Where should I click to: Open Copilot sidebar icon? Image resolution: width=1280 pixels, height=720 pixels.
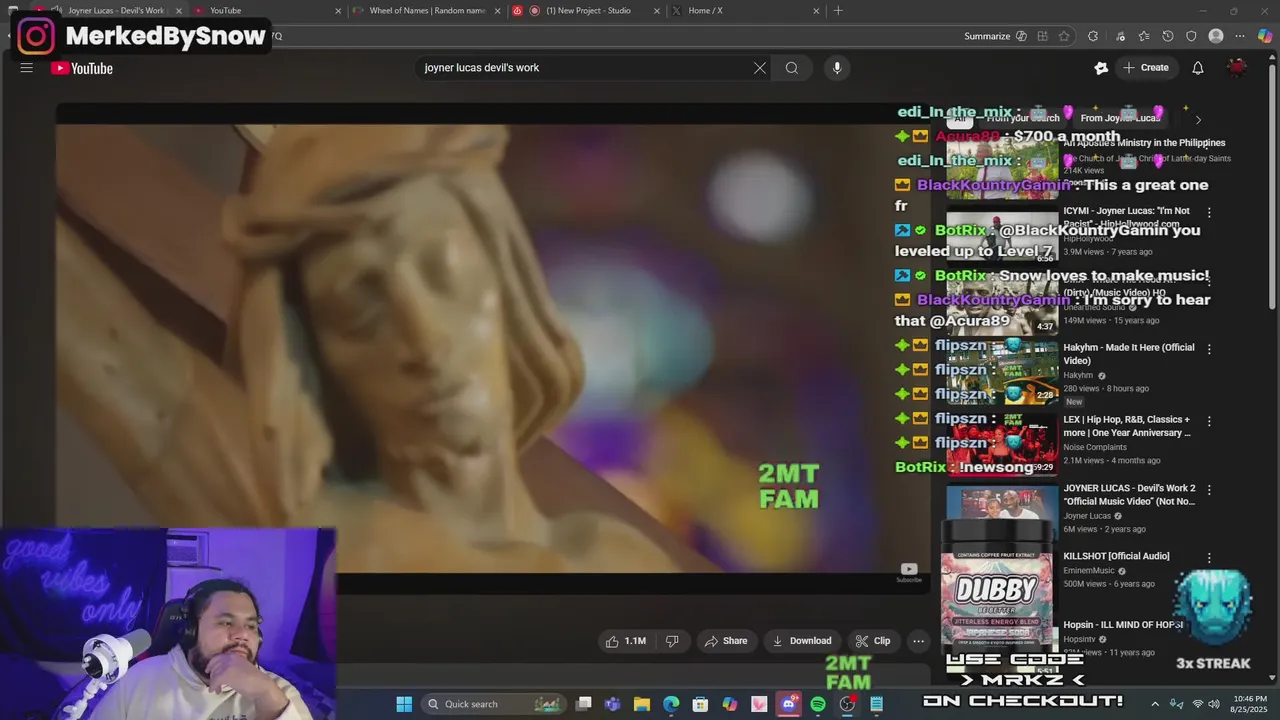pyautogui.click(x=1265, y=36)
